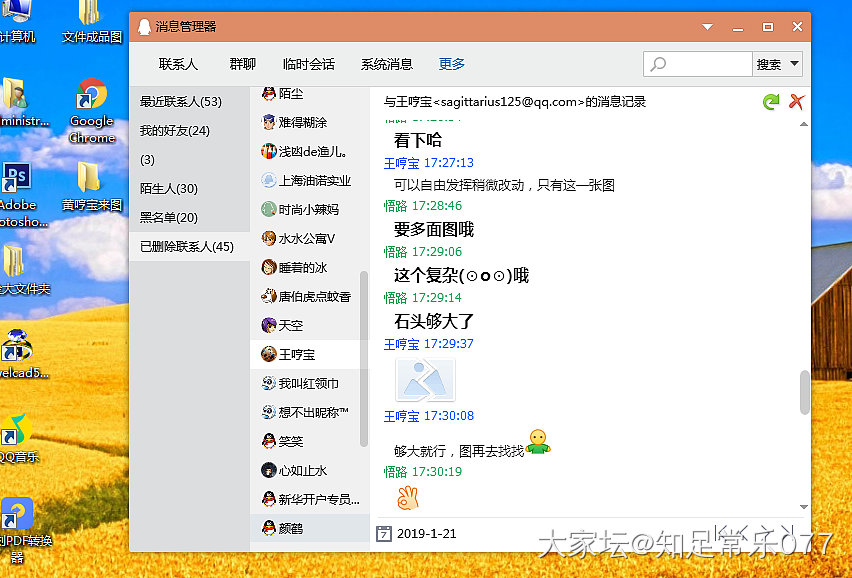Switch to the 群聊 tab
Viewport: 852px width, 578px height.
tap(242, 64)
